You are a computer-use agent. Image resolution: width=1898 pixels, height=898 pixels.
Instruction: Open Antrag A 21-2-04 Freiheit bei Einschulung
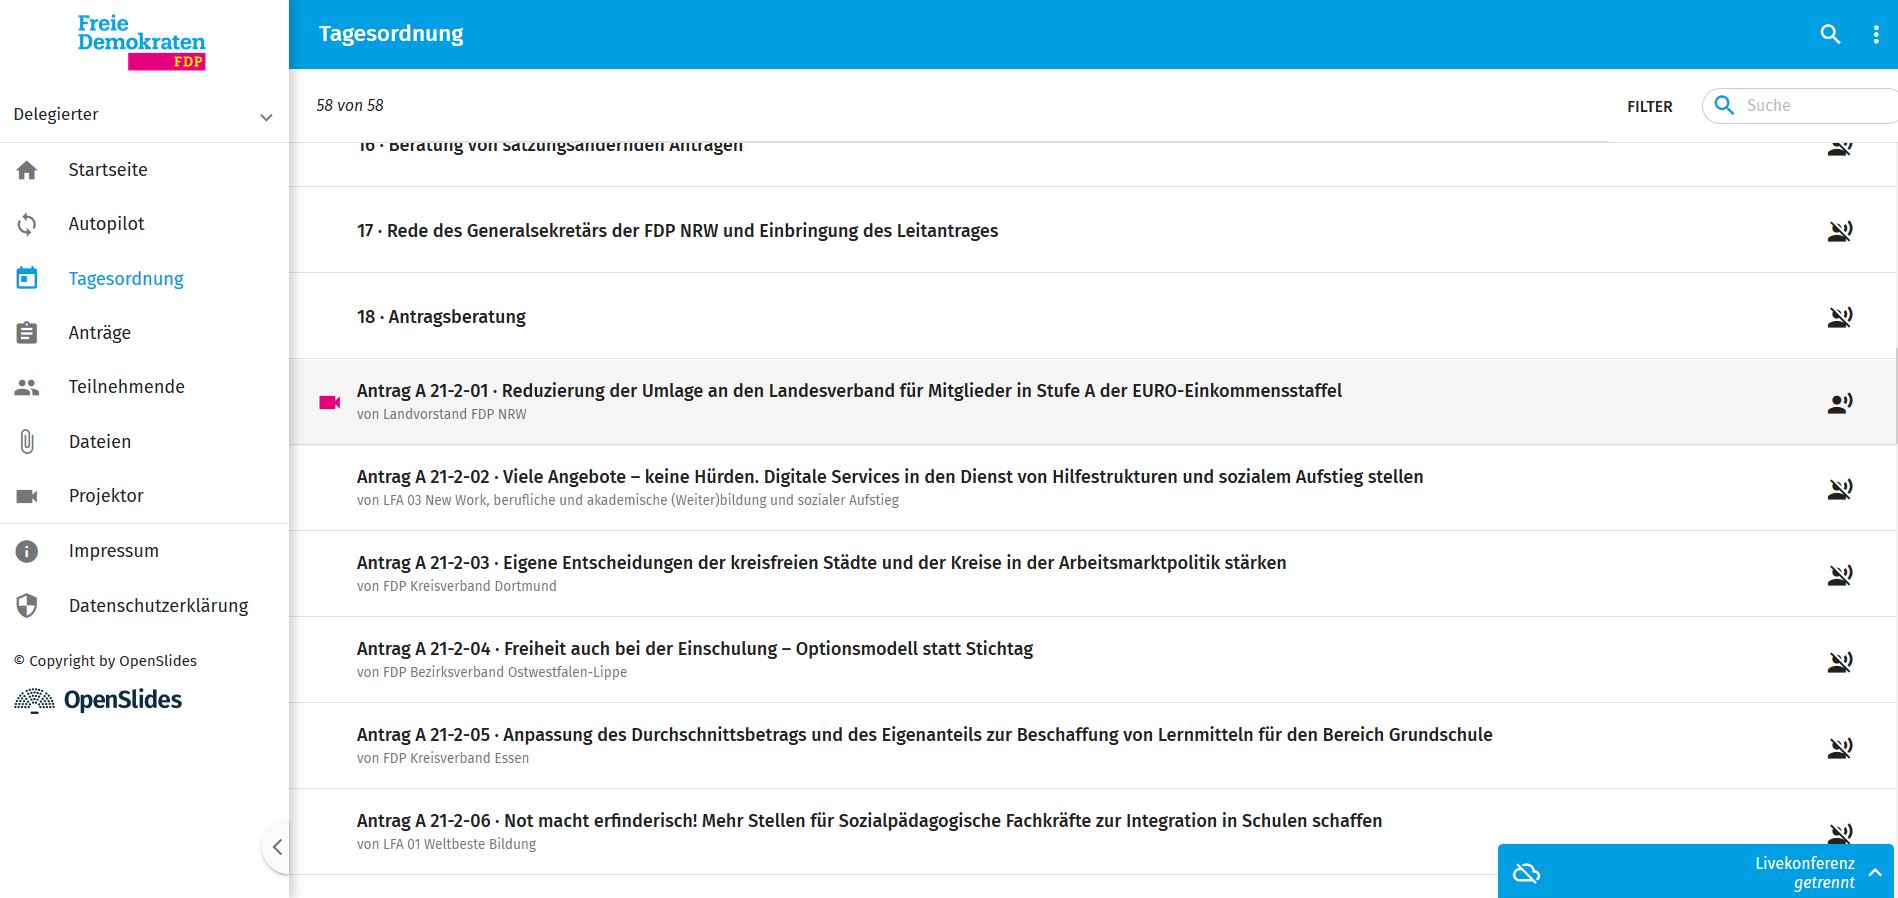coord(694,649)
